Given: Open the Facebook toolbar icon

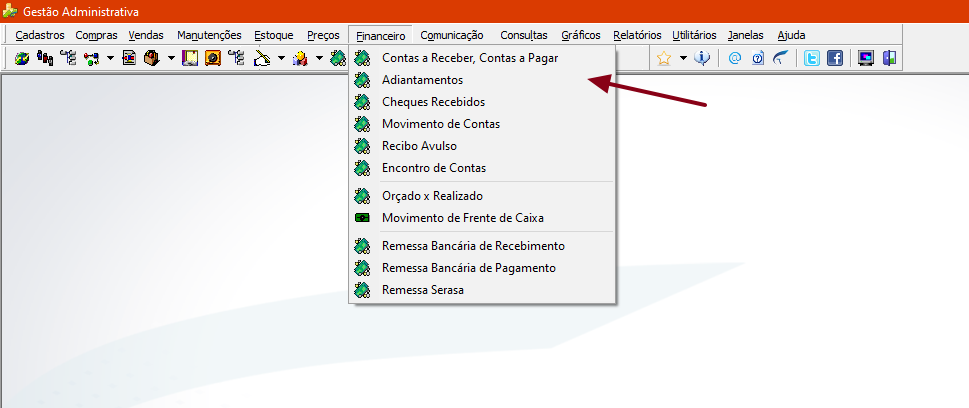Looking at the screenshot, I should coord(834,59).
